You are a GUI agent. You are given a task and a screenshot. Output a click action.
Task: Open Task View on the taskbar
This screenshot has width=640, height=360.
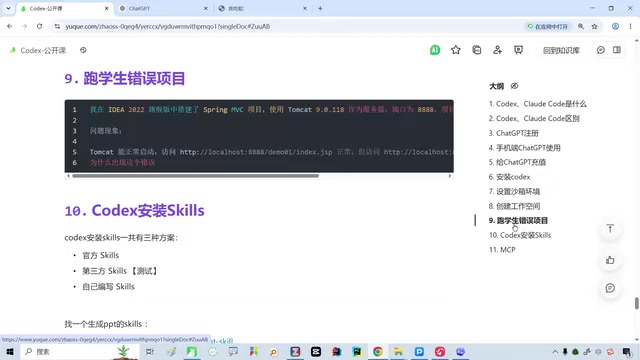click(150, 351)
